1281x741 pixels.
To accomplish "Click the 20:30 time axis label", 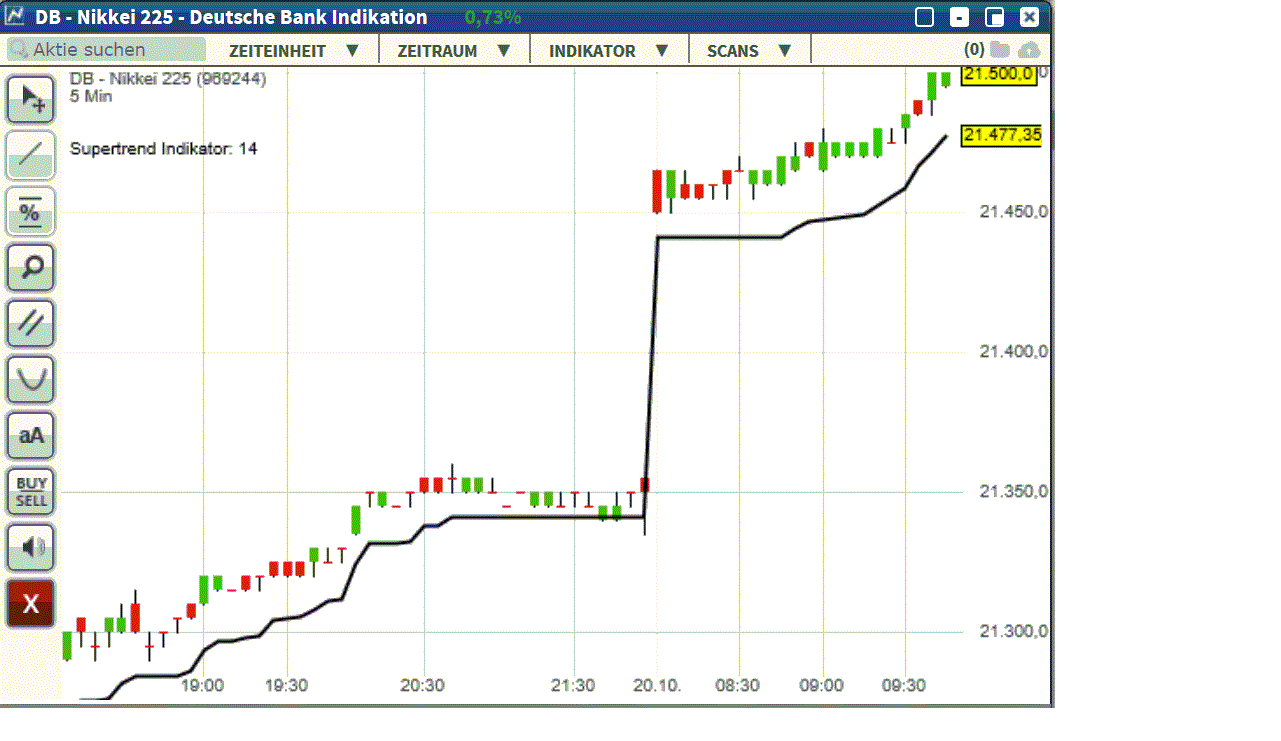I will coord(424,686).
